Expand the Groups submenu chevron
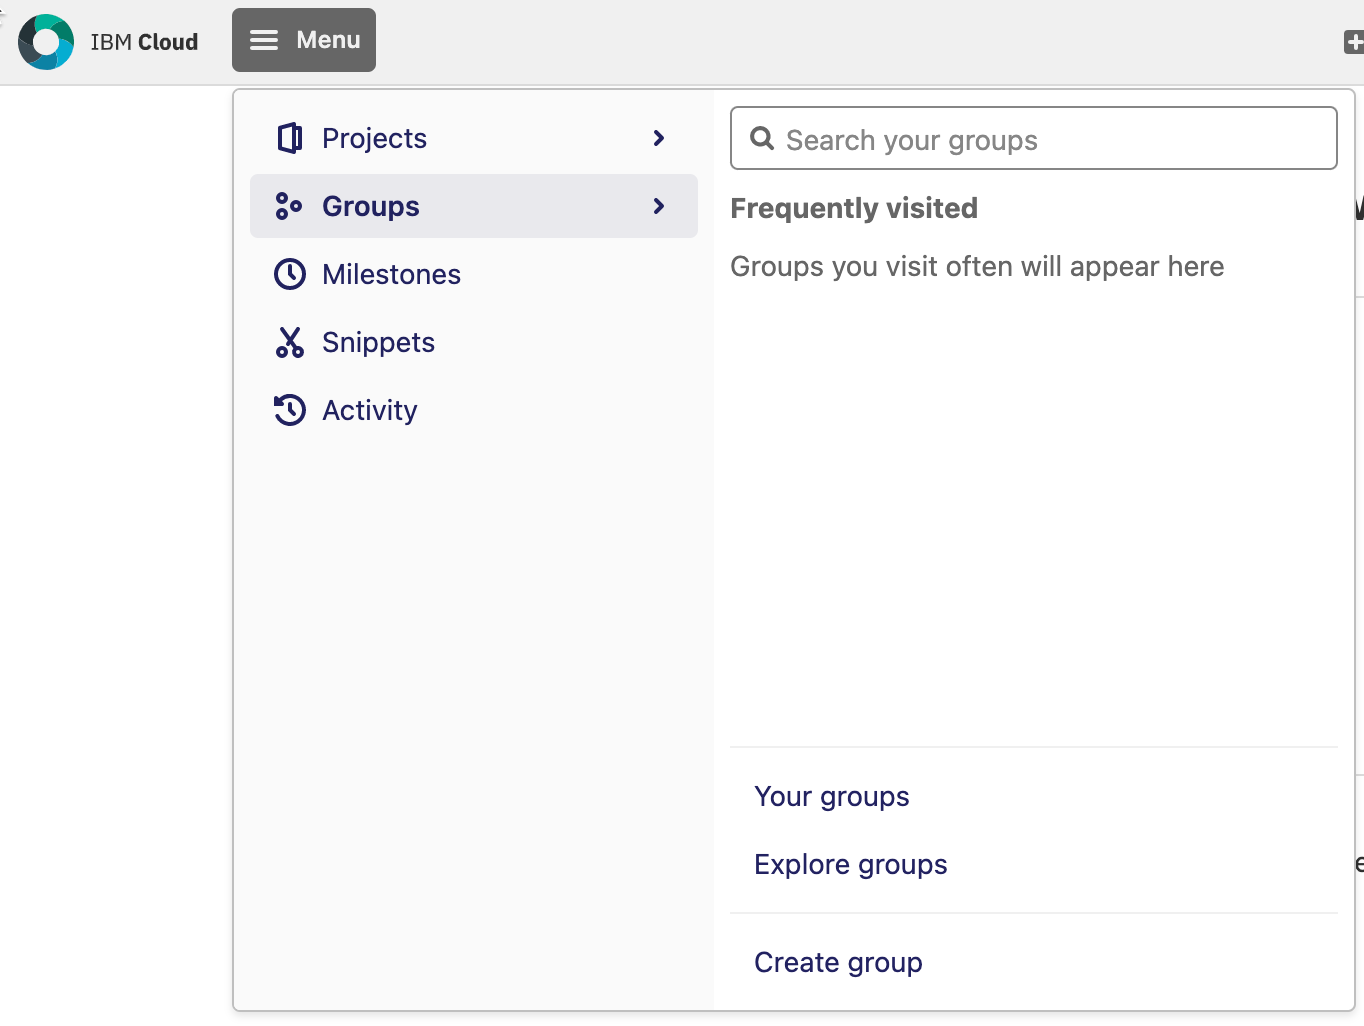This screenshot has width=1364, height=1026. pyautogui.click(x=658, y=206)
